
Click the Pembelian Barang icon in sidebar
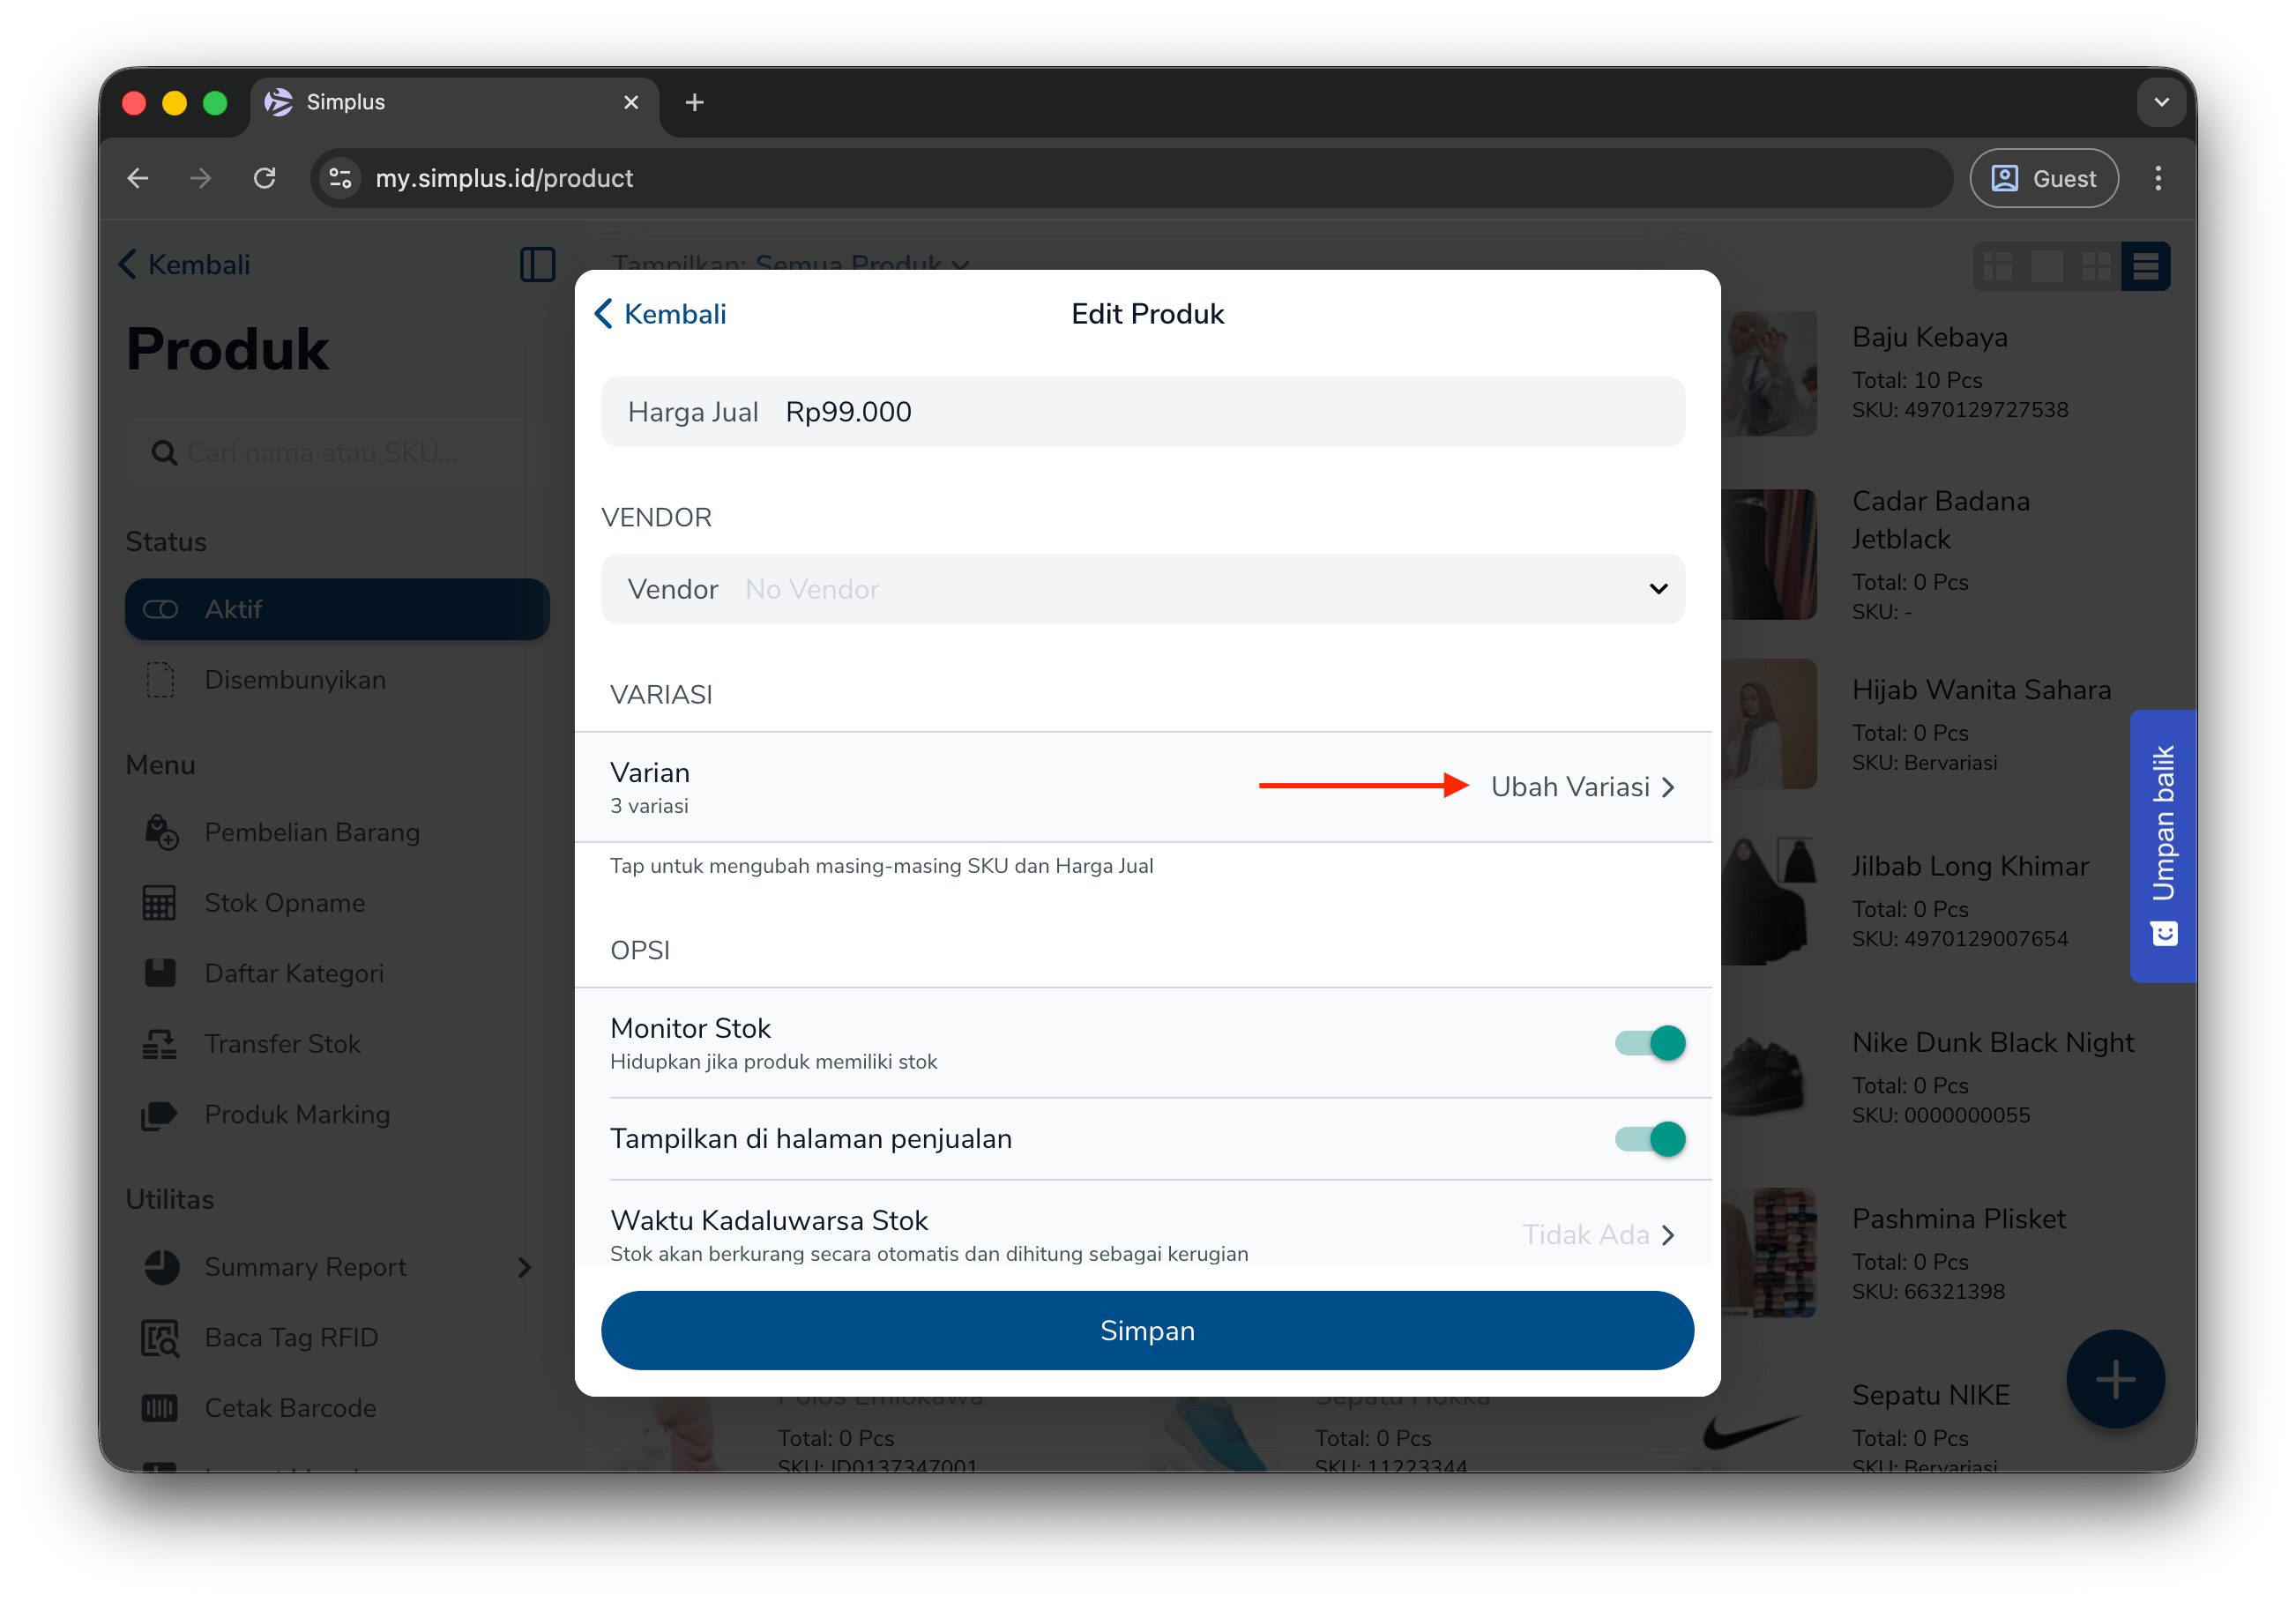[160, 832]
